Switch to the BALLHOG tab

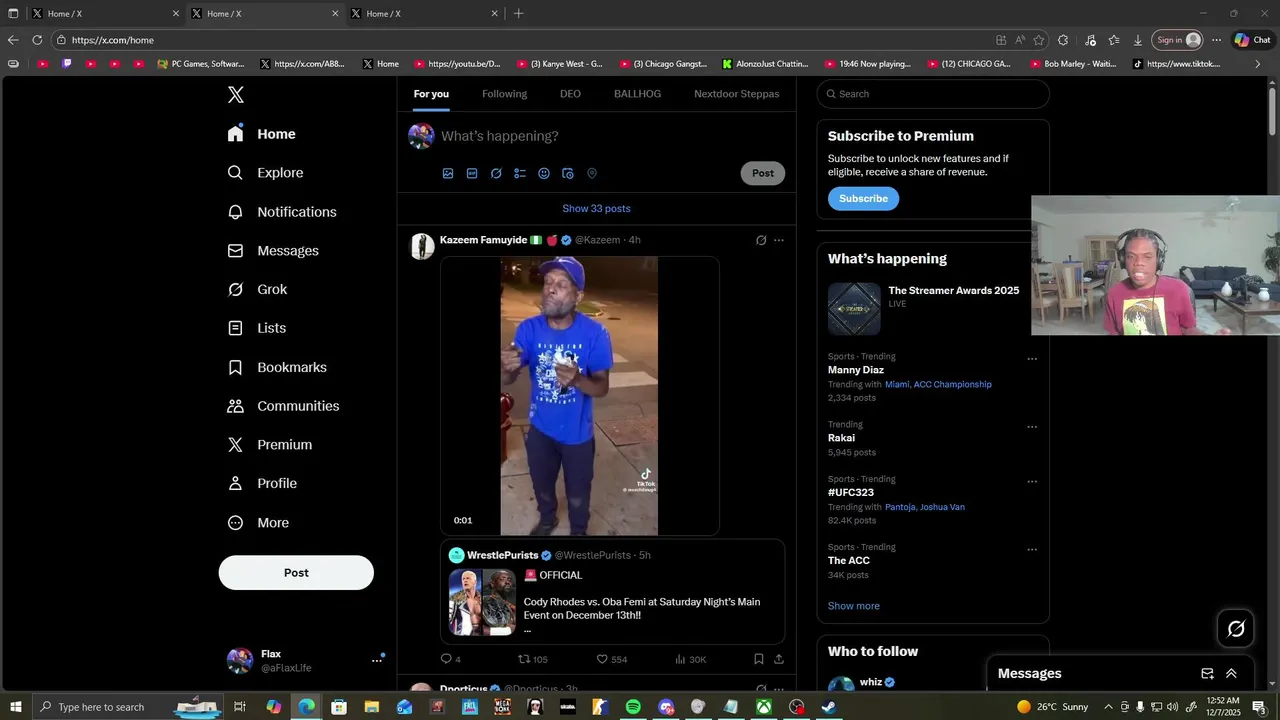pyautogui.click(x=637, y=94)
